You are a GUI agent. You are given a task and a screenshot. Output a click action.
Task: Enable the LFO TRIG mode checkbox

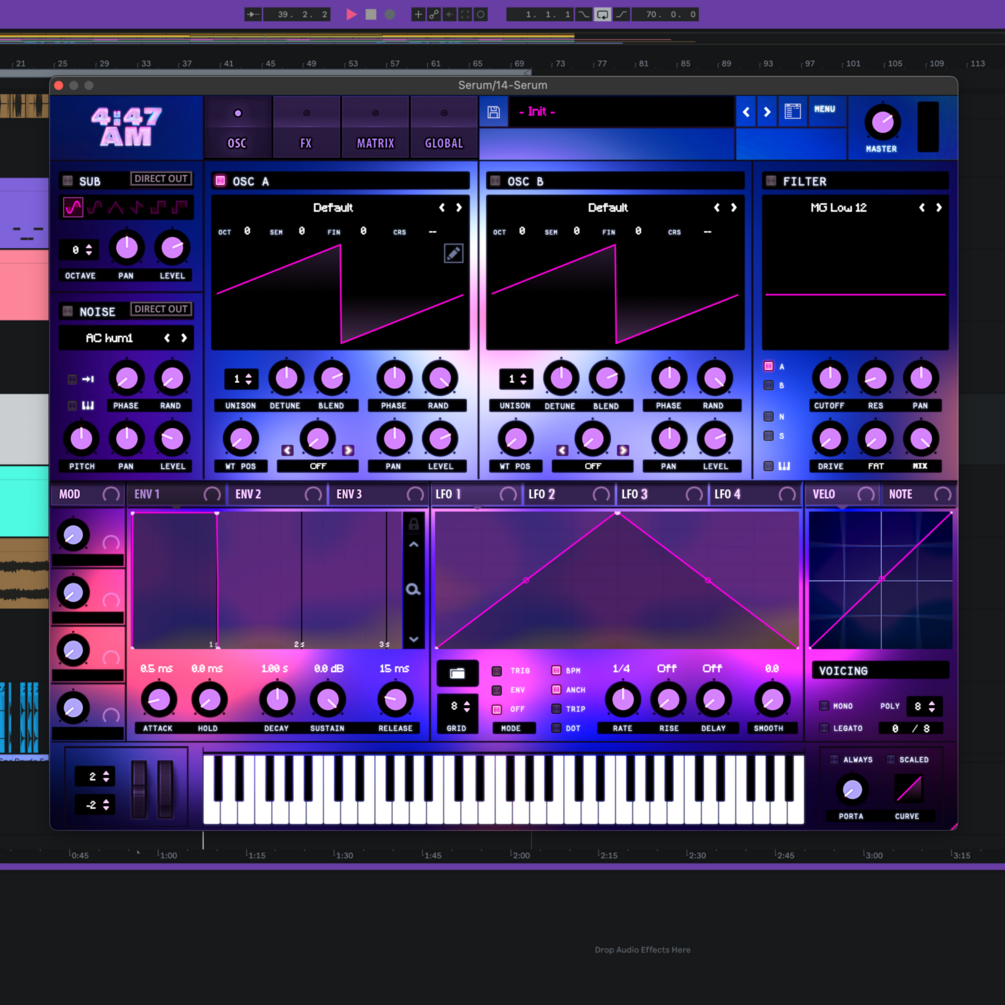coord(497,671)
